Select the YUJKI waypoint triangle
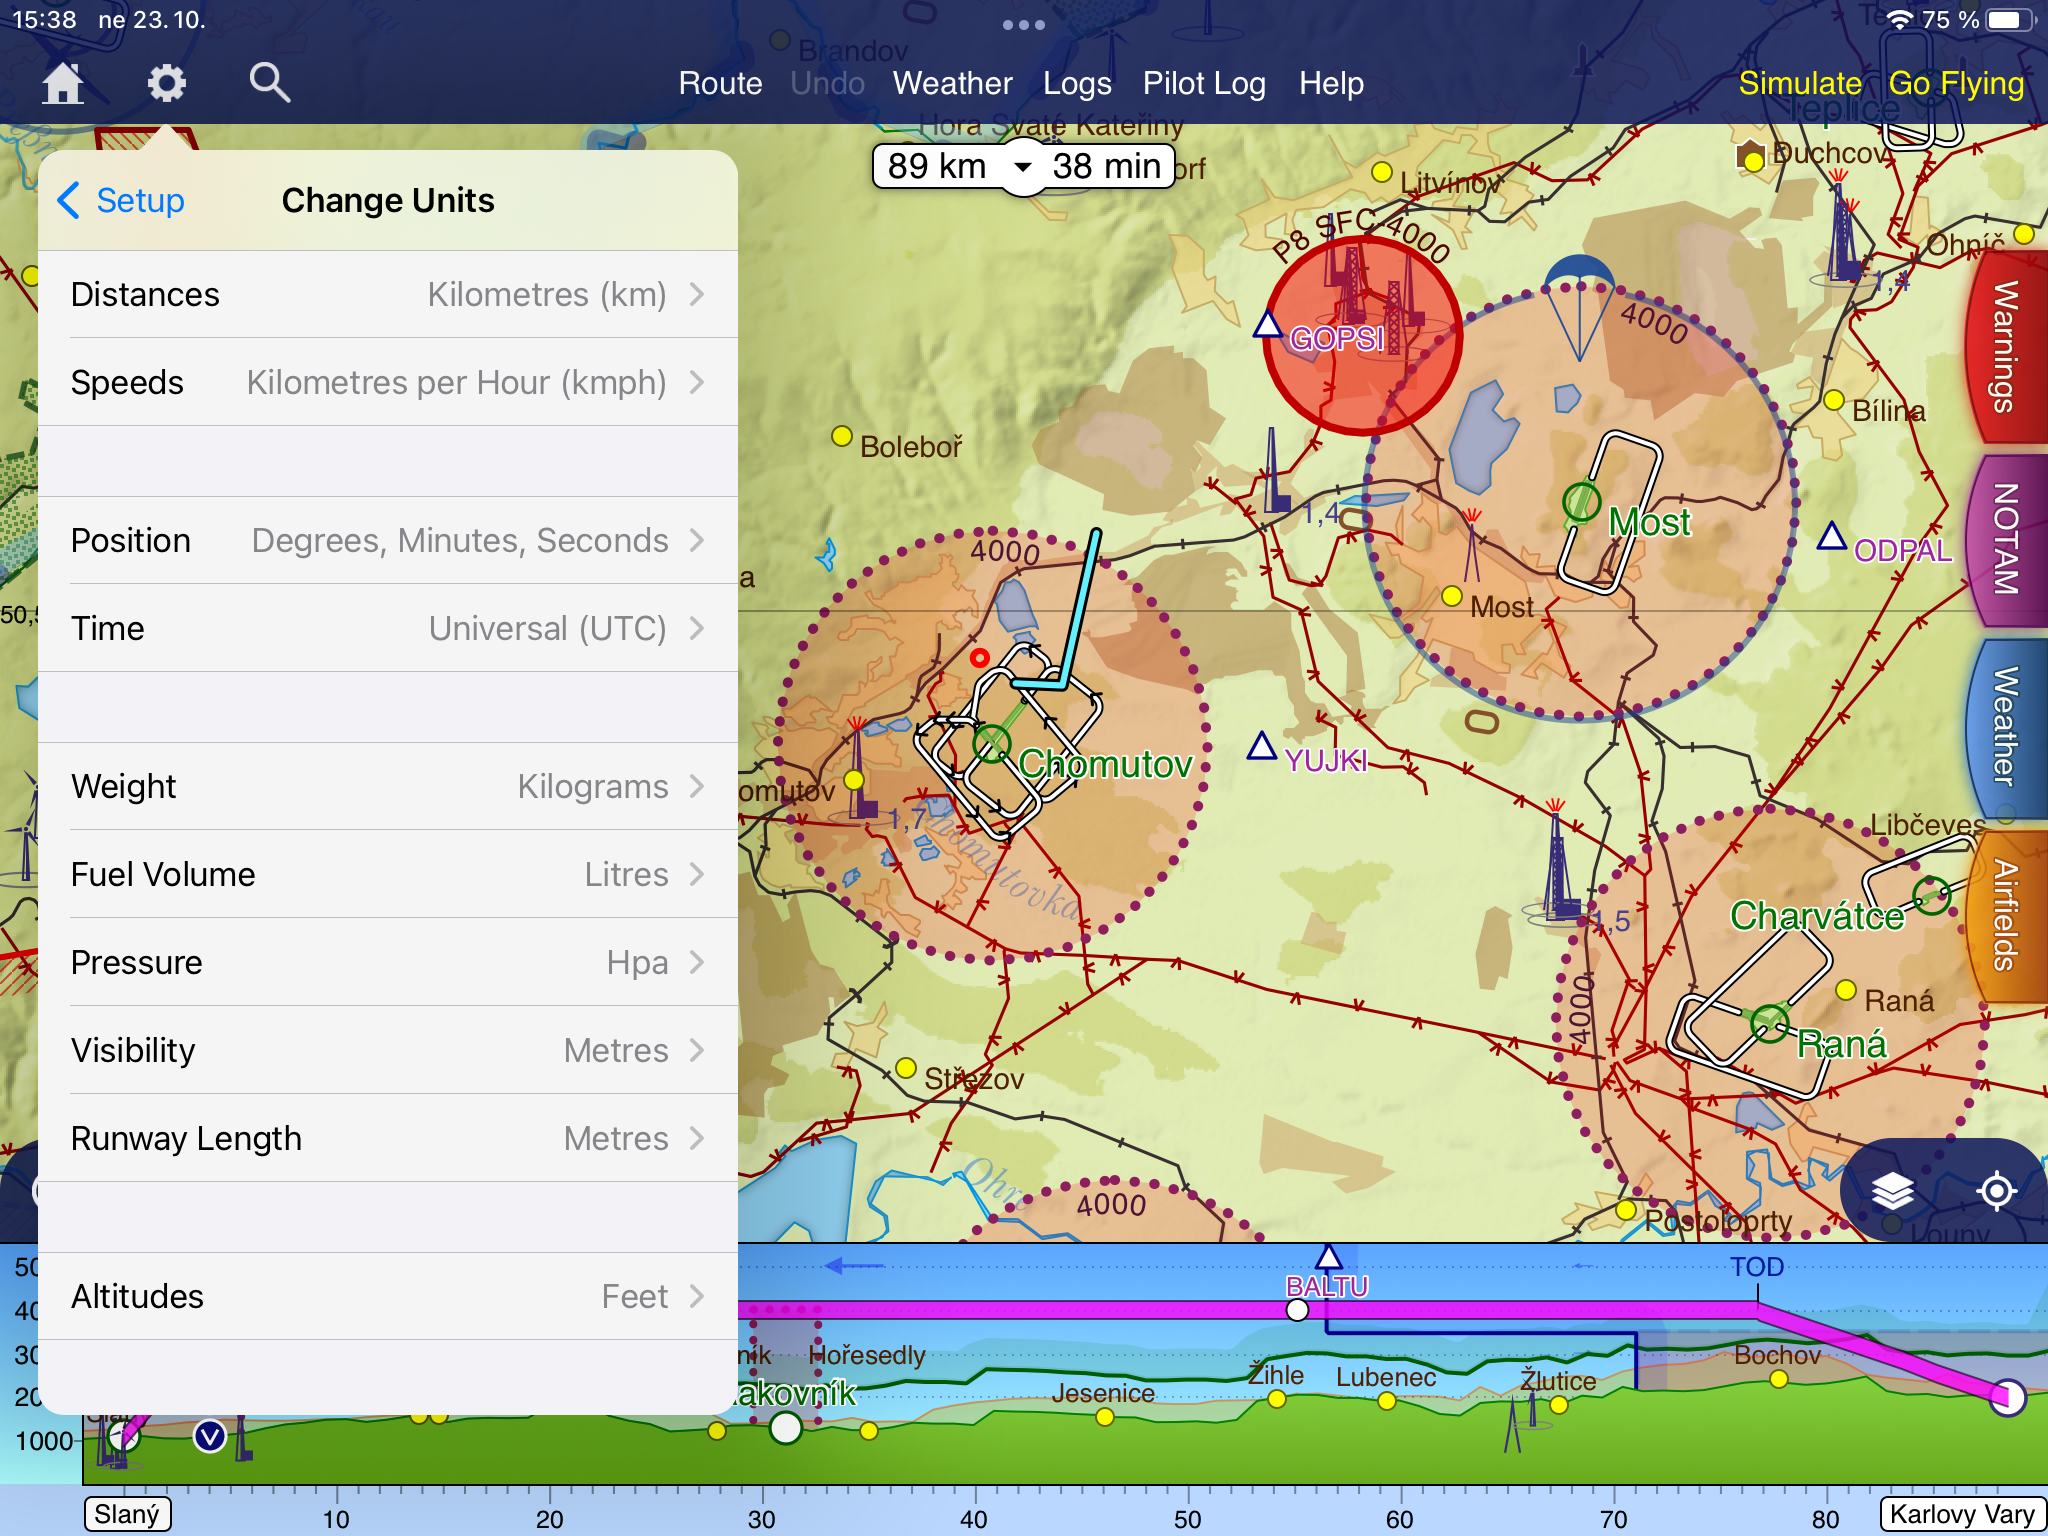Viewport: 2048px width, 1536px height. (x=1262, y=747)
